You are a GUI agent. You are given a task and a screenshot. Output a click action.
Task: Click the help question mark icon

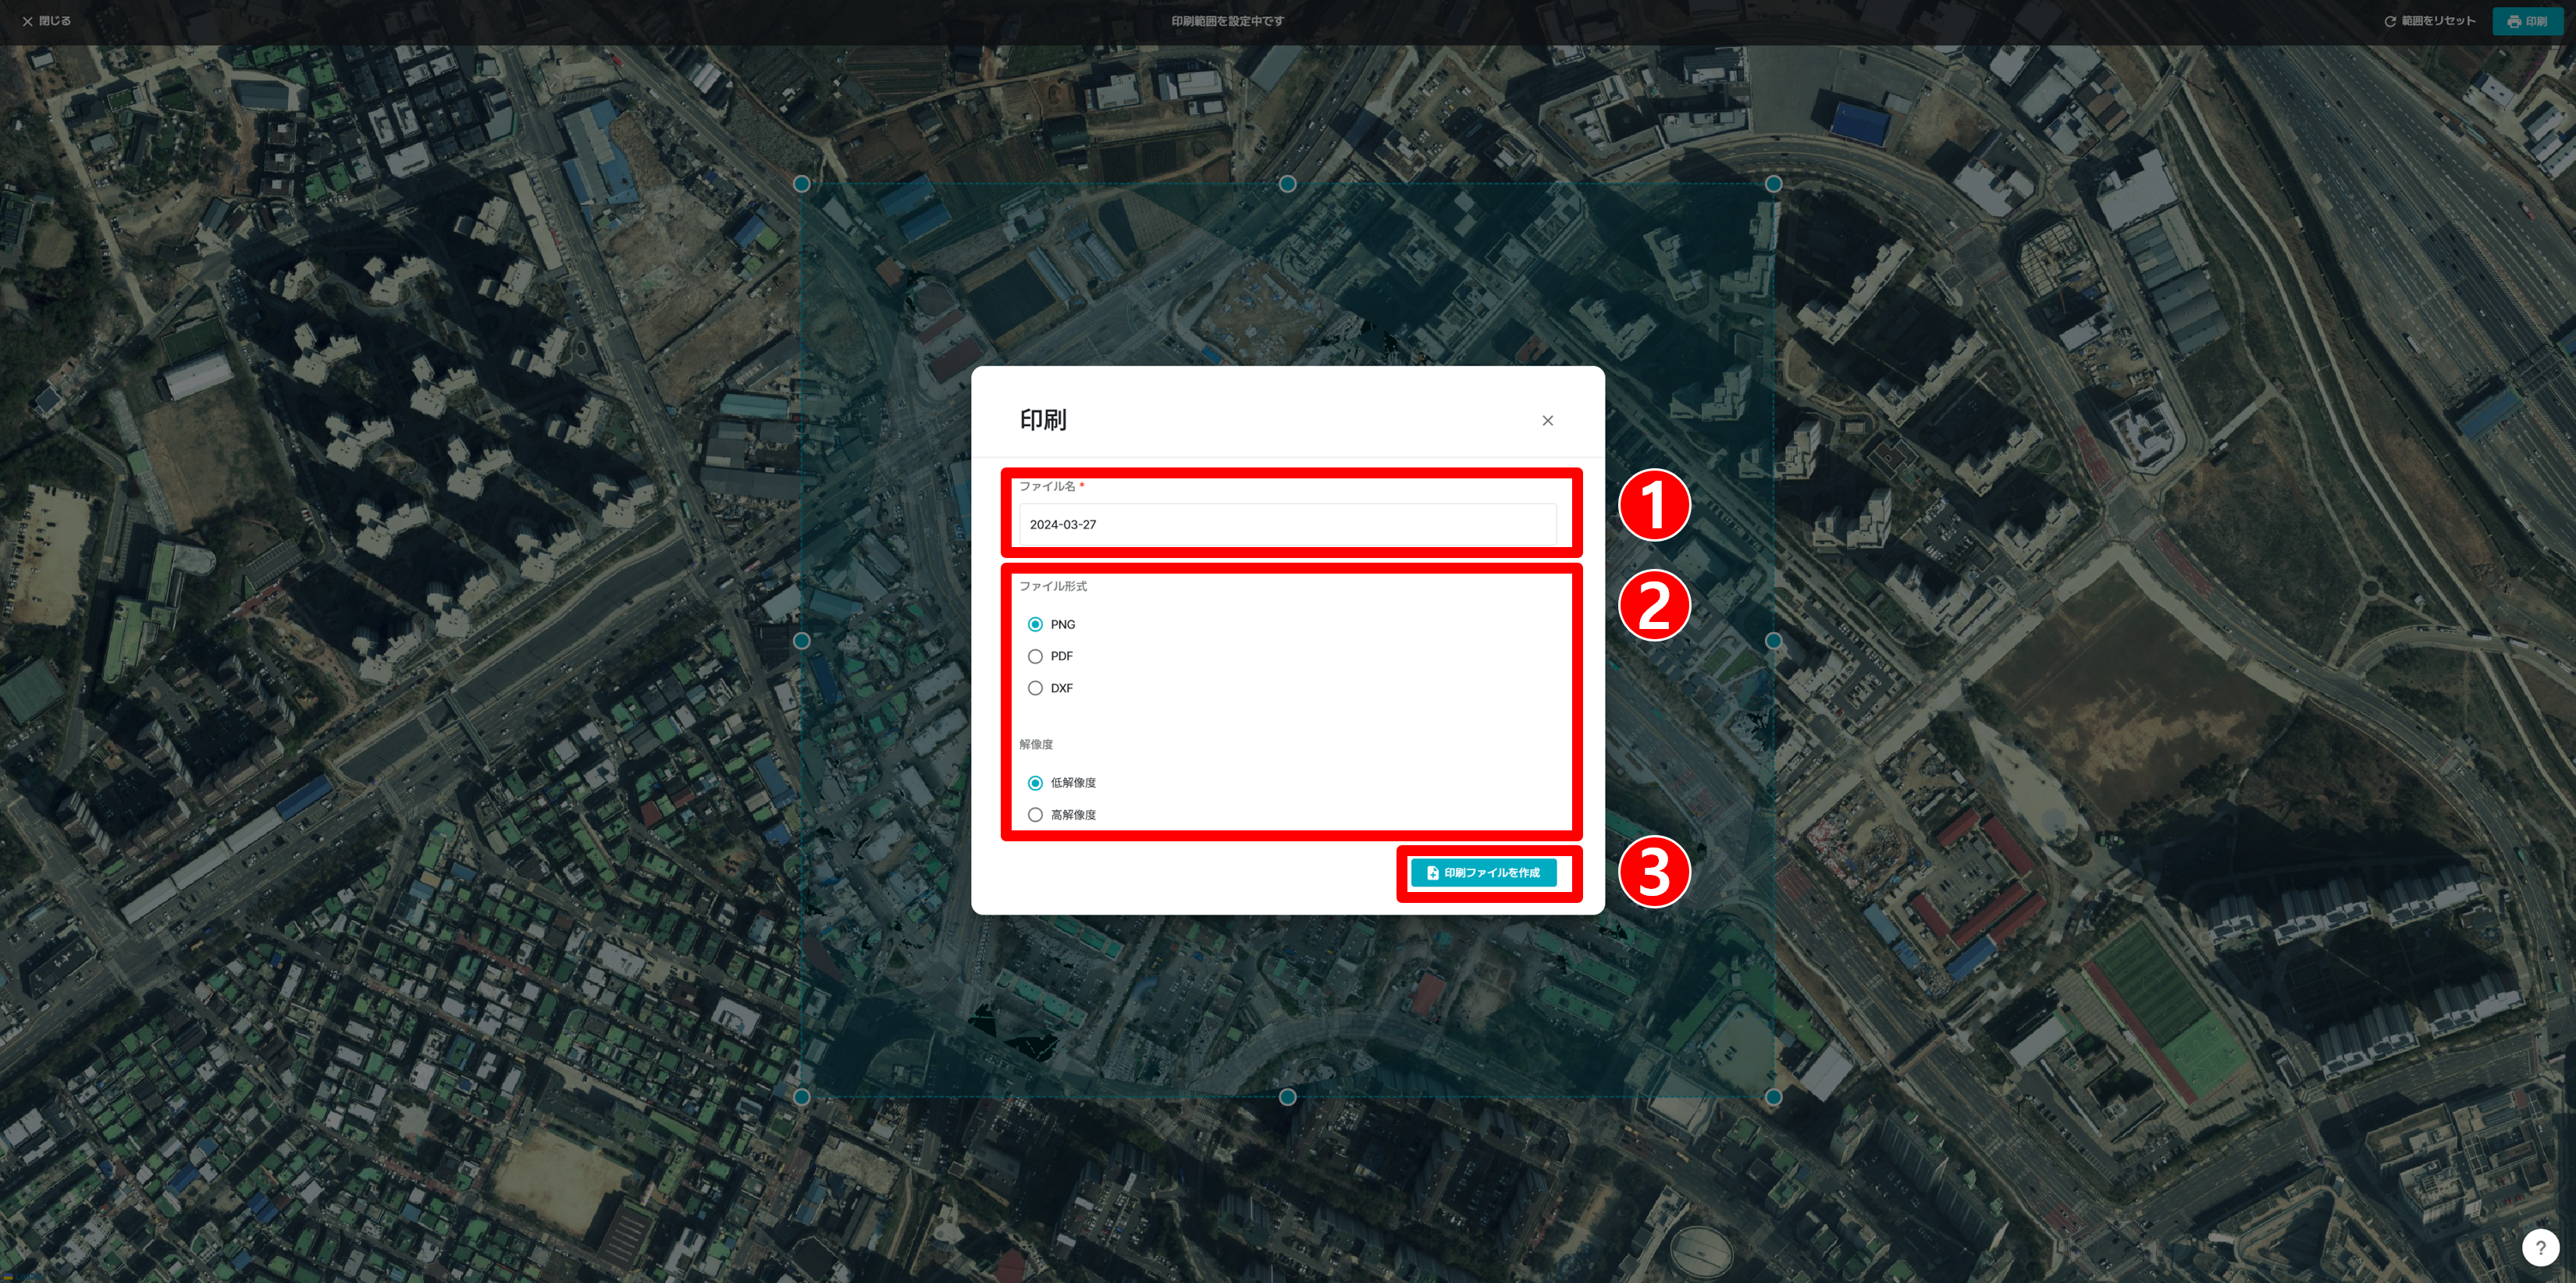point(2540,1247)
